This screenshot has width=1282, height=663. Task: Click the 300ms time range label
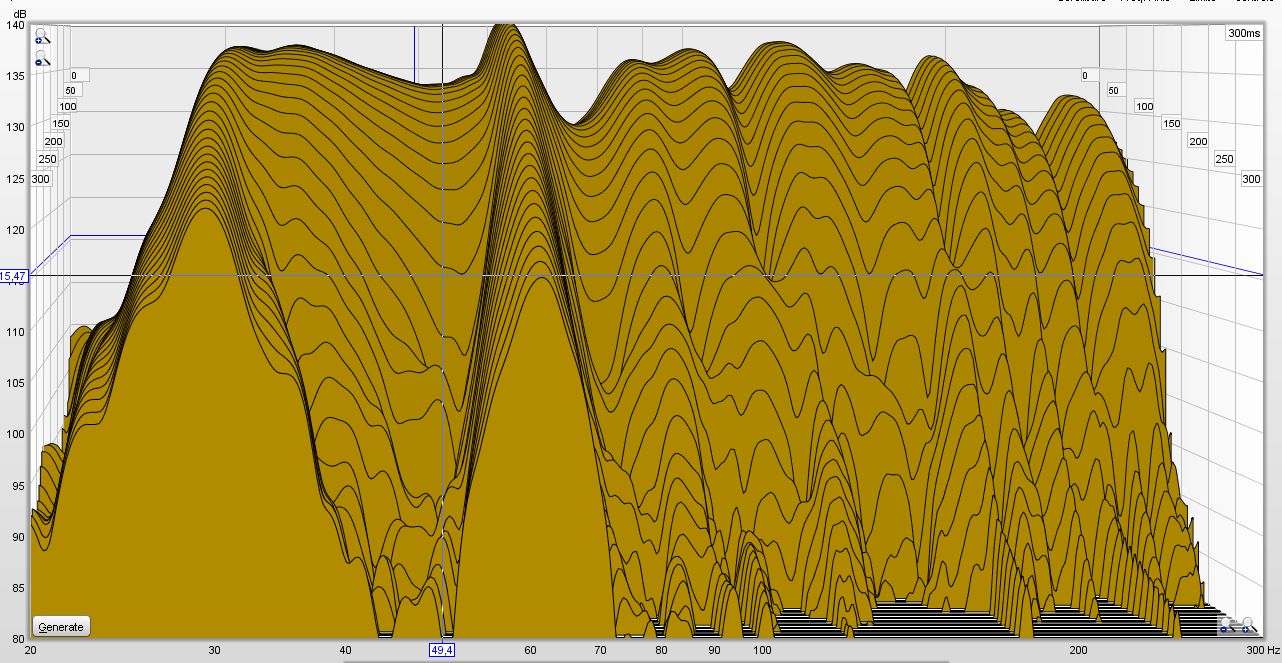pyautogui.click(x=1244, y=33)
